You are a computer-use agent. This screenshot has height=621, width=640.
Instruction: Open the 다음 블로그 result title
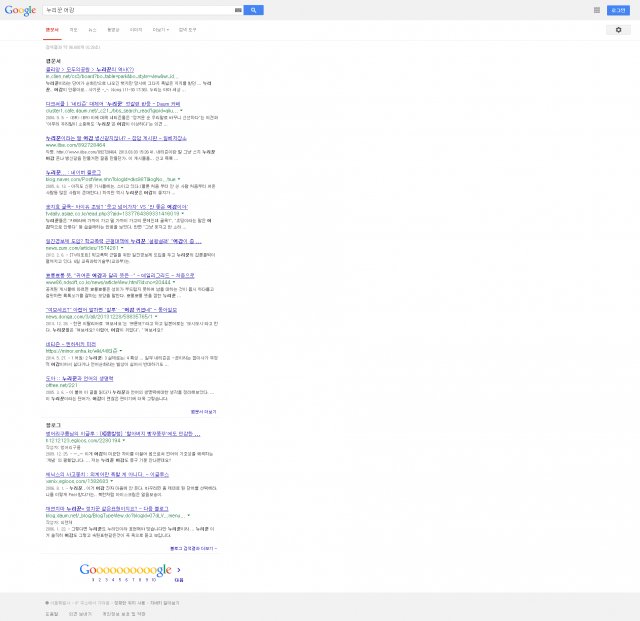[107, 509]
